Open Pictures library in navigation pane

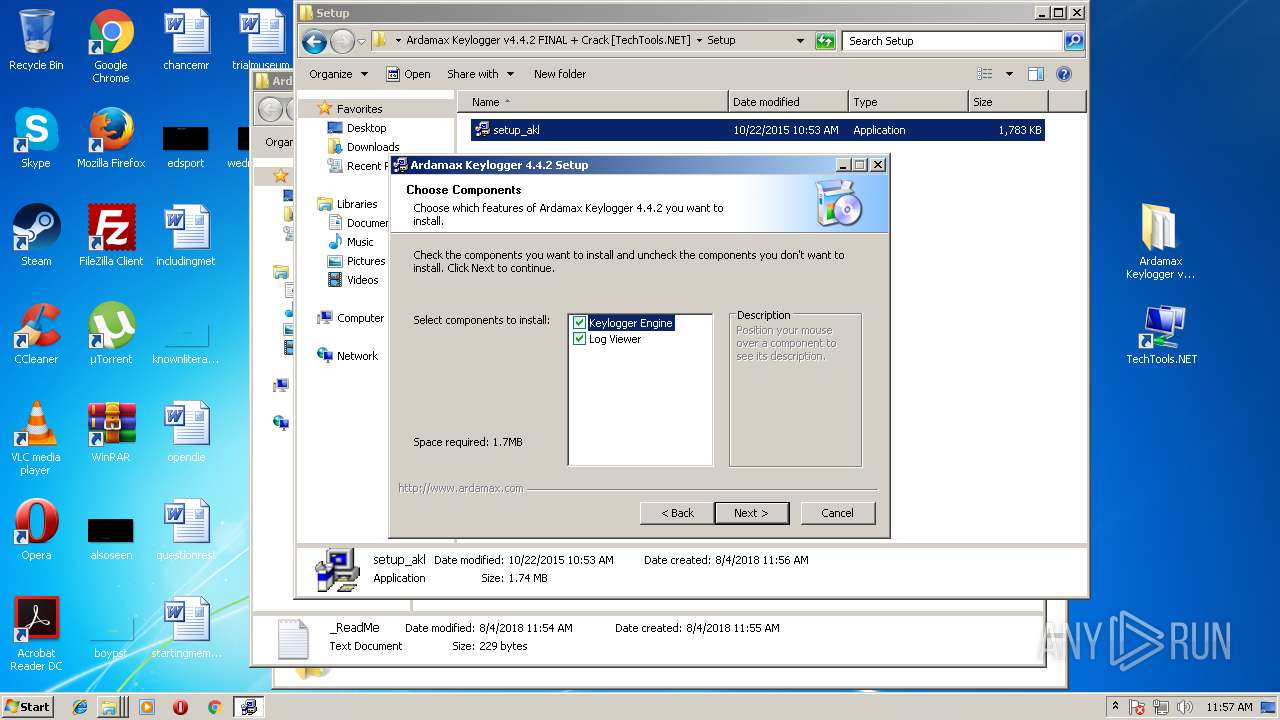coord(366,261)
